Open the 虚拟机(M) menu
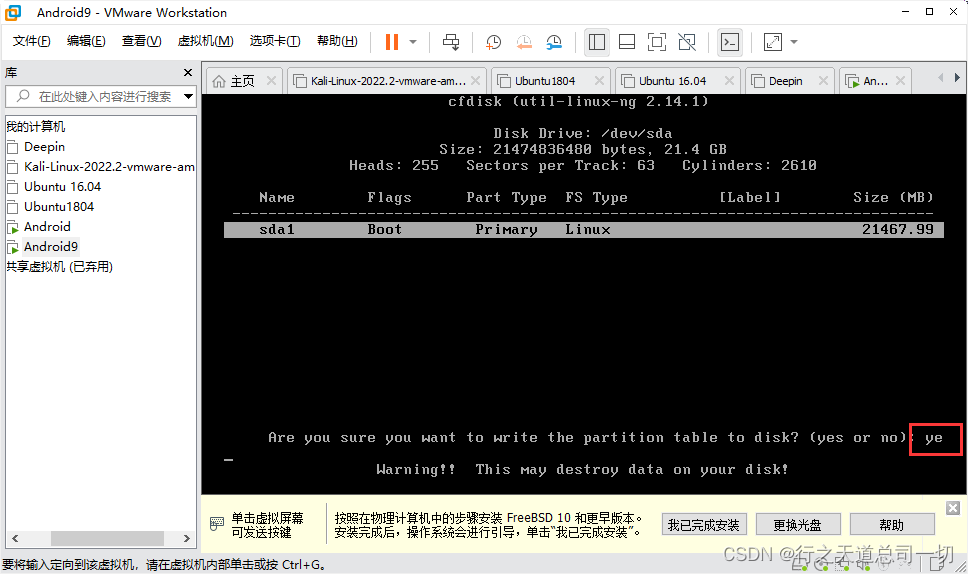 [206, 41]
